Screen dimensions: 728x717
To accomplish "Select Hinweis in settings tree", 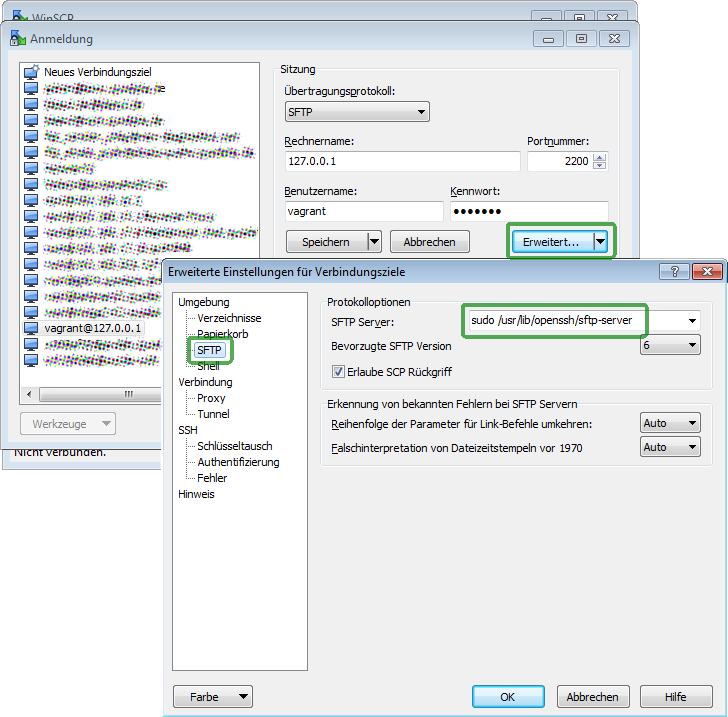I will coord(196,494).
